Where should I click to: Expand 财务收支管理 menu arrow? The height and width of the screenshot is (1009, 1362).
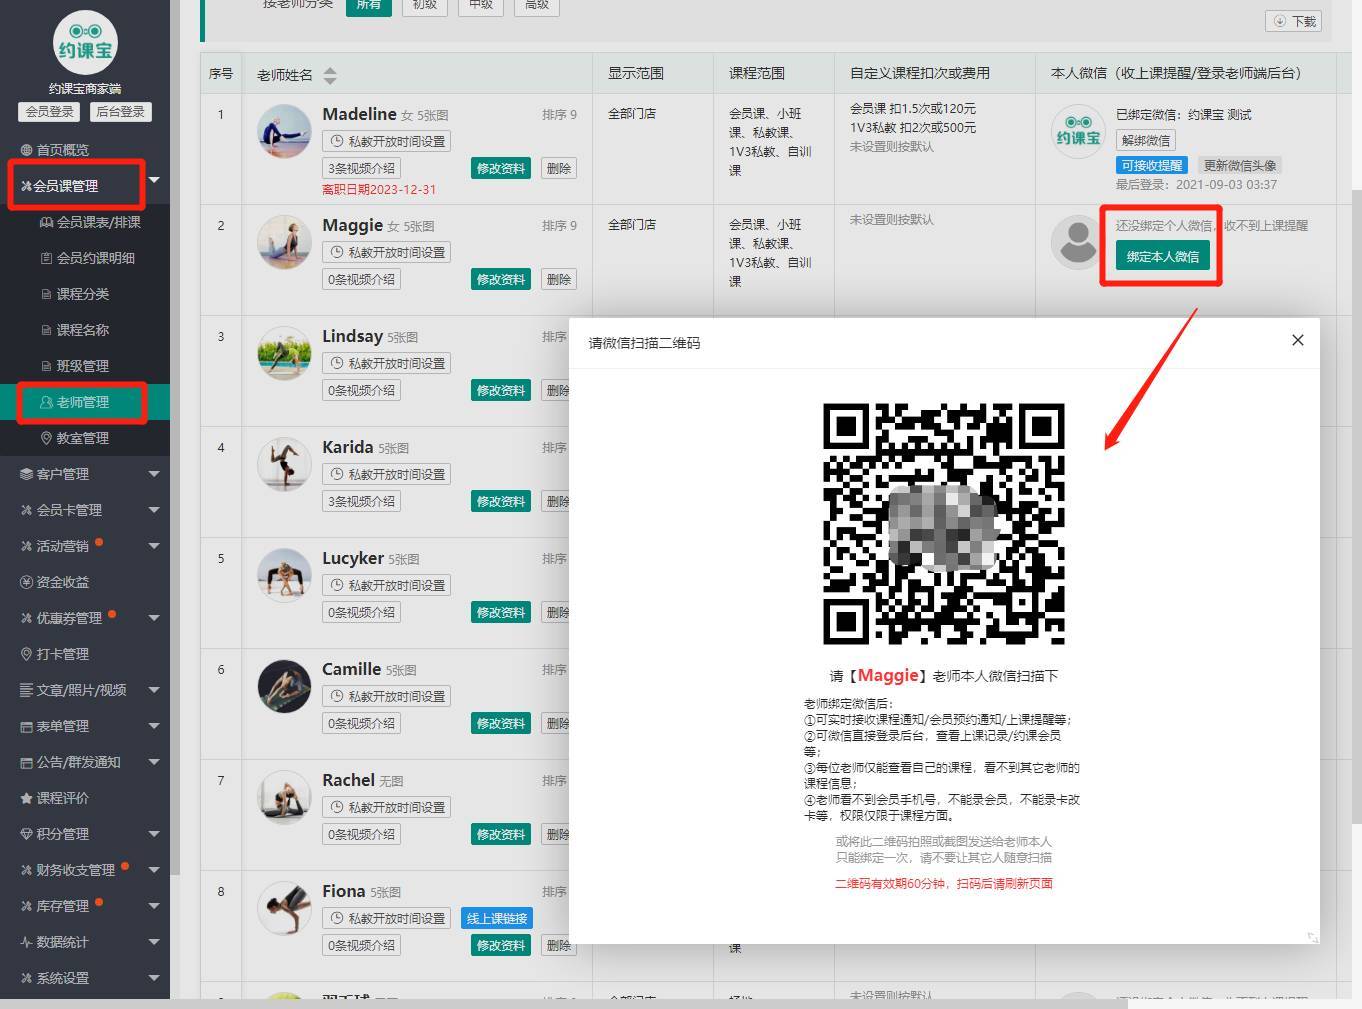pyautogui.click(x=154, y=870)
